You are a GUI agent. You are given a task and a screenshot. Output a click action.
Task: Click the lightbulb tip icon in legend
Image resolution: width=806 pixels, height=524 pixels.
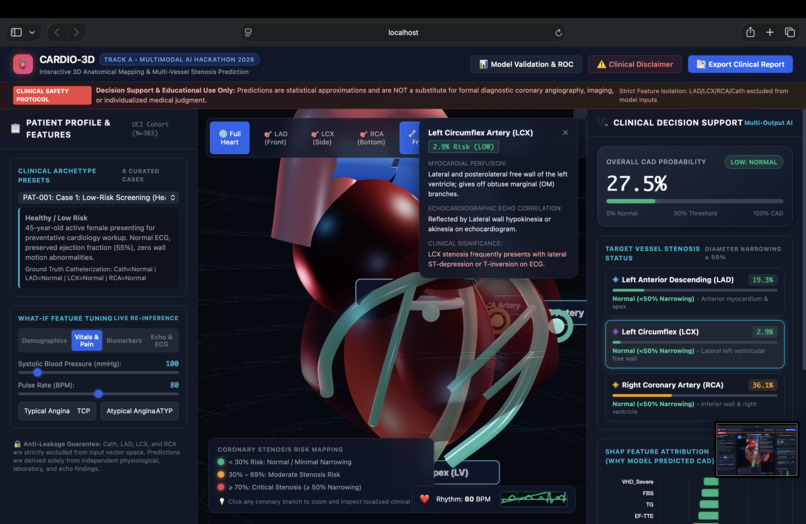[222, 501]
